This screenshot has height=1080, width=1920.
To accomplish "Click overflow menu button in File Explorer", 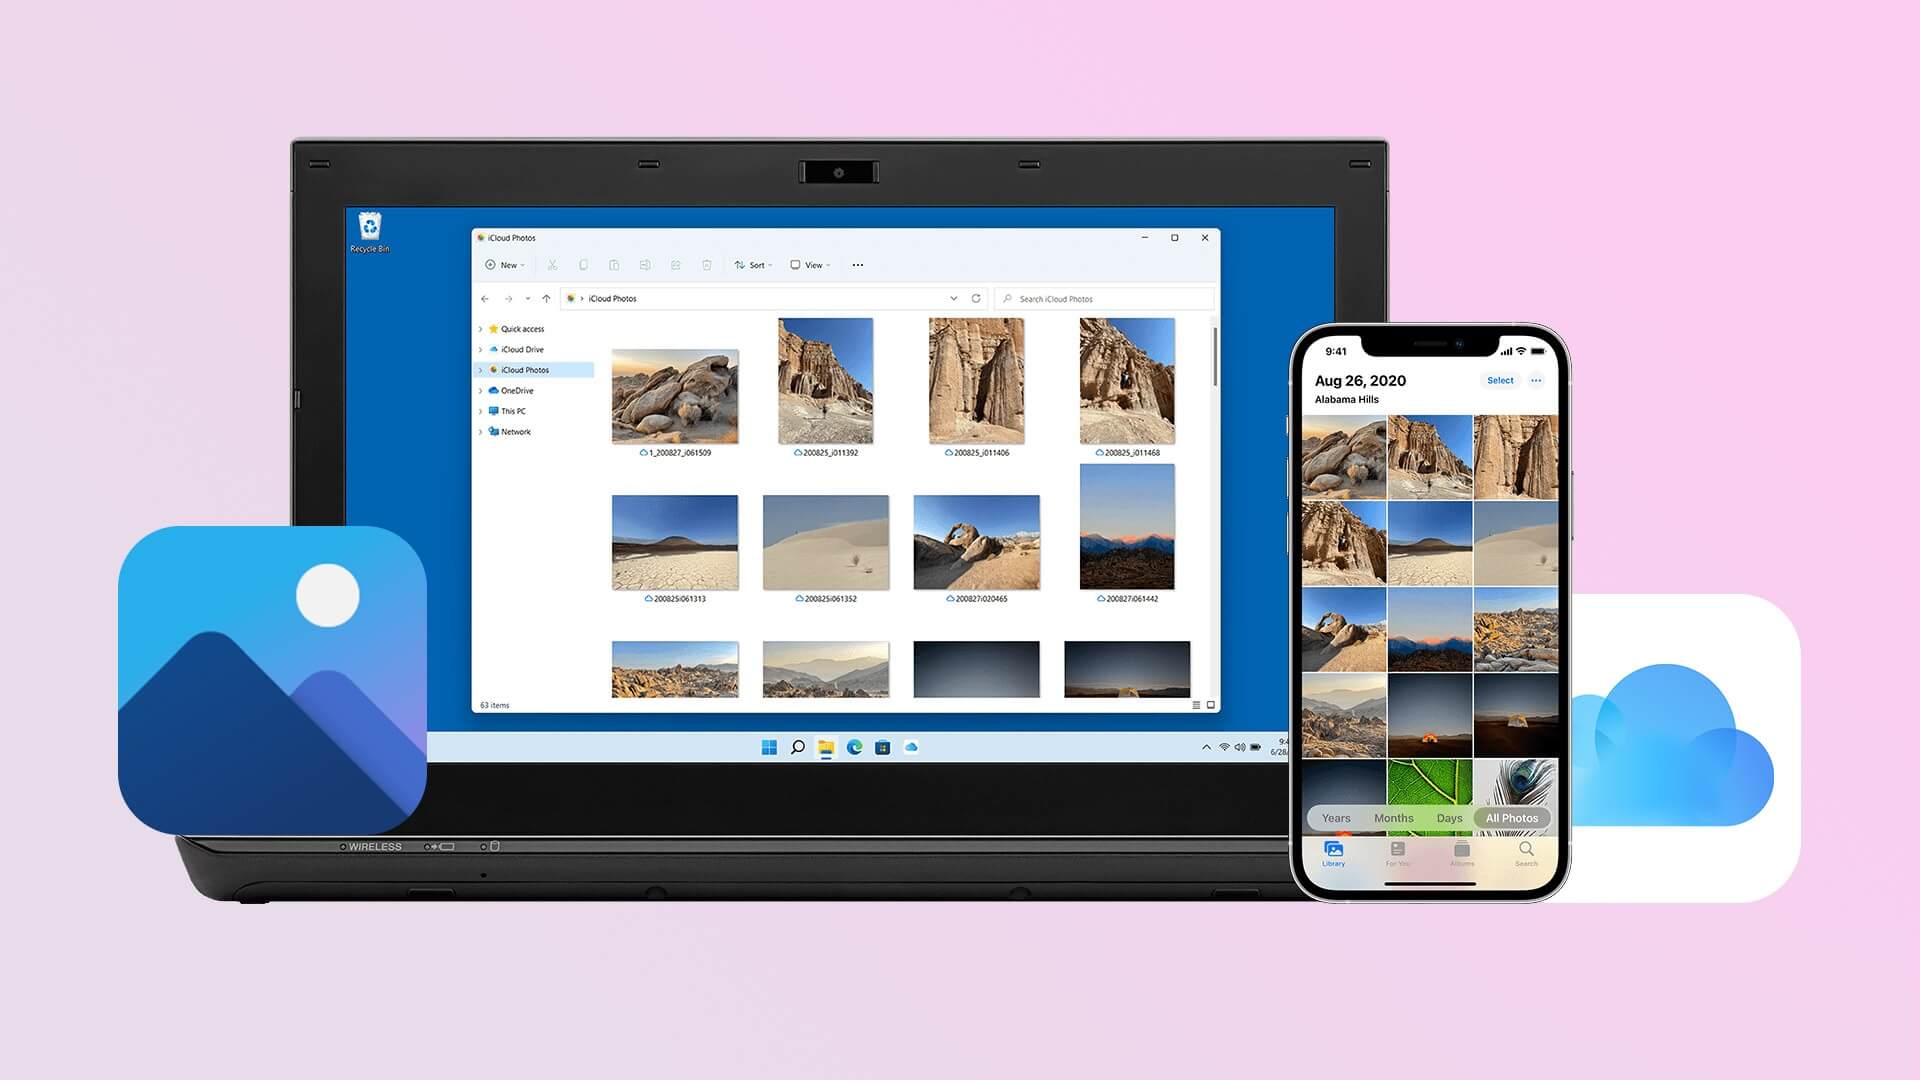I will tap(856, 265).
